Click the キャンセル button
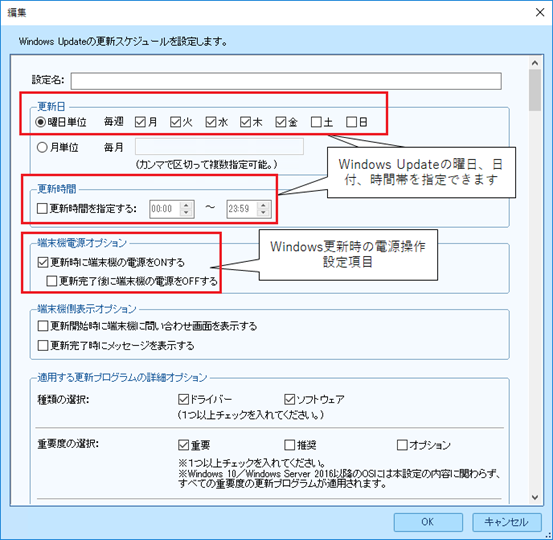 pos(506,522)
